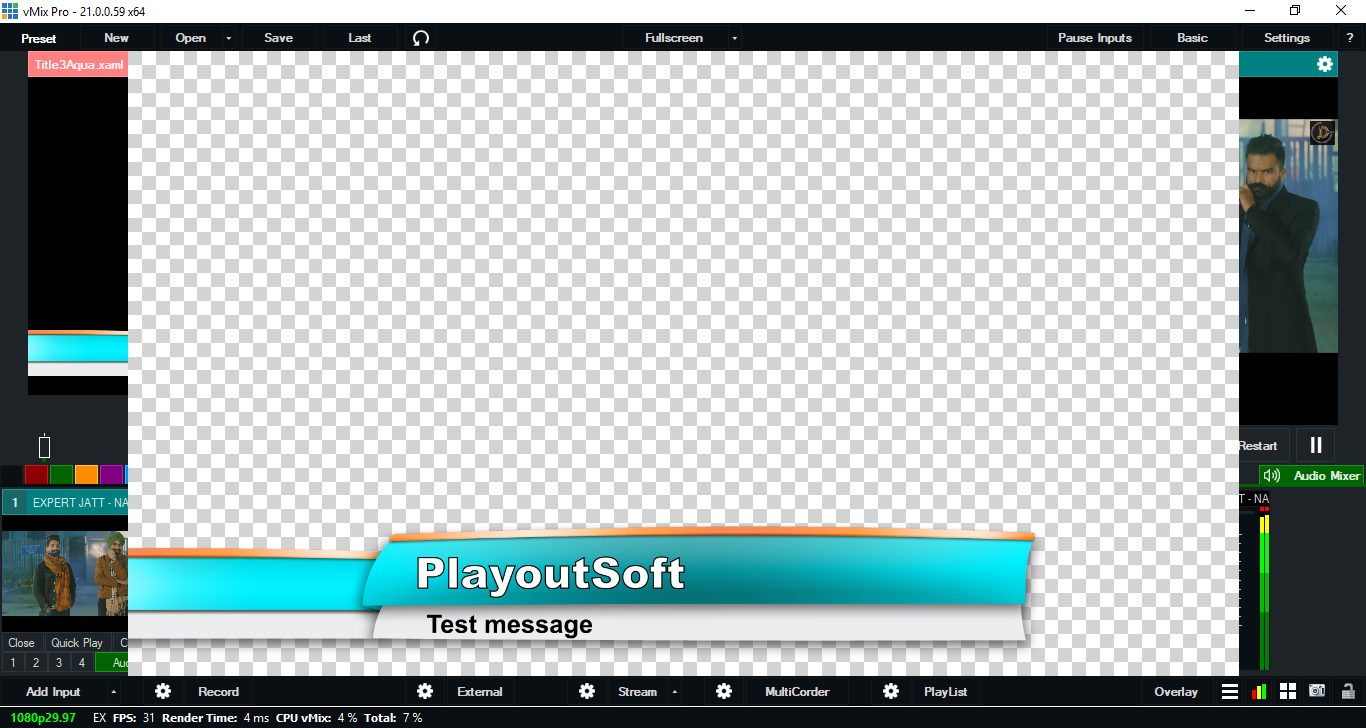Click the transition position indicator icon

(44, 446)
